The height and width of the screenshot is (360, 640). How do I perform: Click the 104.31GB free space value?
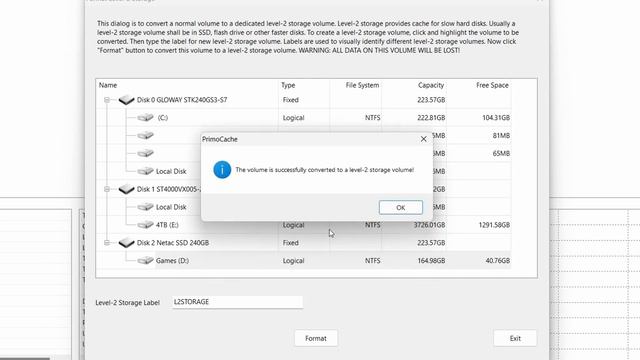[496, 118]
